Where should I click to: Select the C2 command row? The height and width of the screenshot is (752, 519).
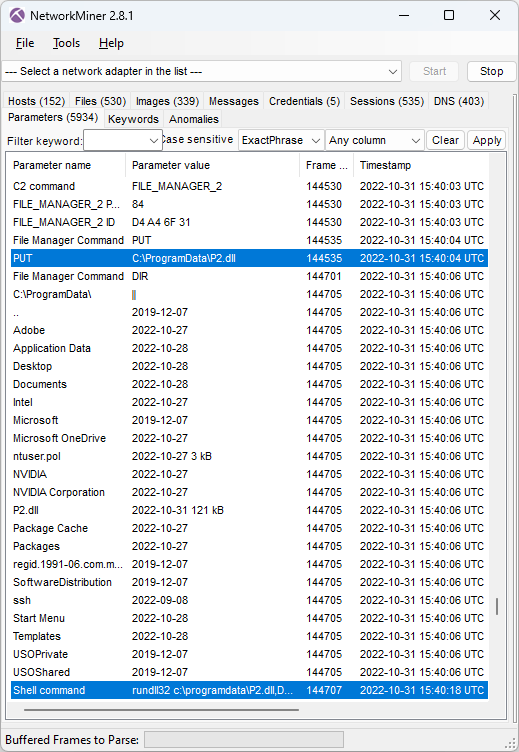[249, 186]
